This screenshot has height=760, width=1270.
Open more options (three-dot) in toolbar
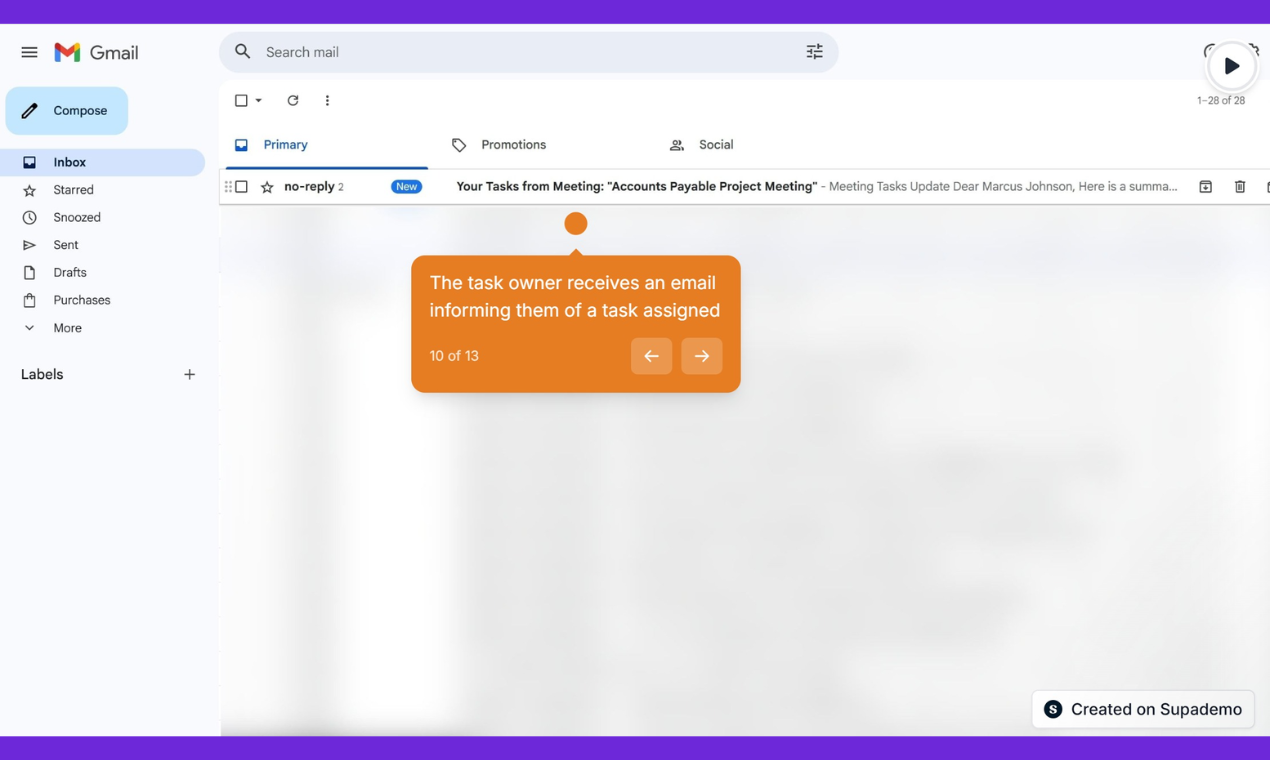coord(327,100)
